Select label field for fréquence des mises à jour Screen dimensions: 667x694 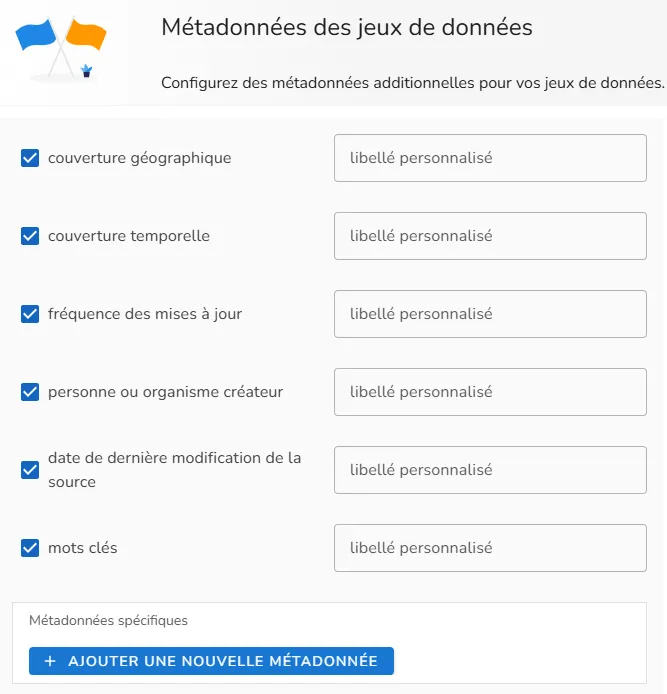[490, 314]
